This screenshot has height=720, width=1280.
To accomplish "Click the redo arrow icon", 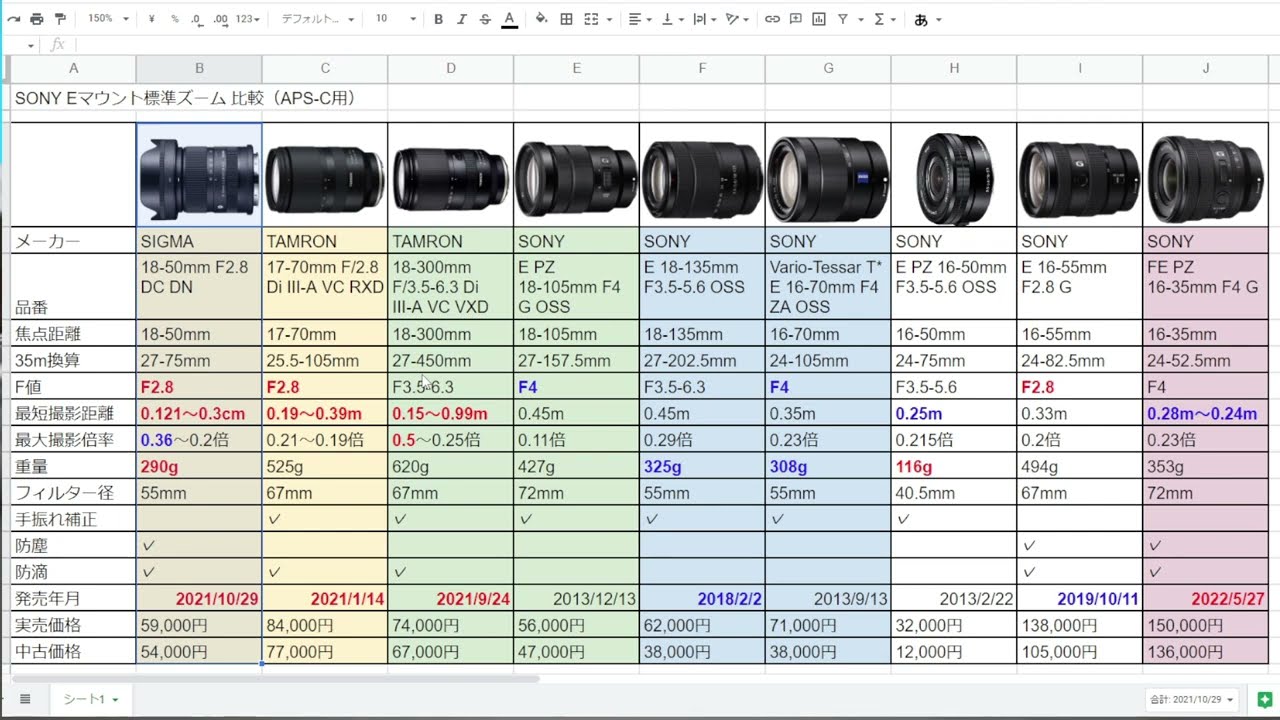I will 13,19.
